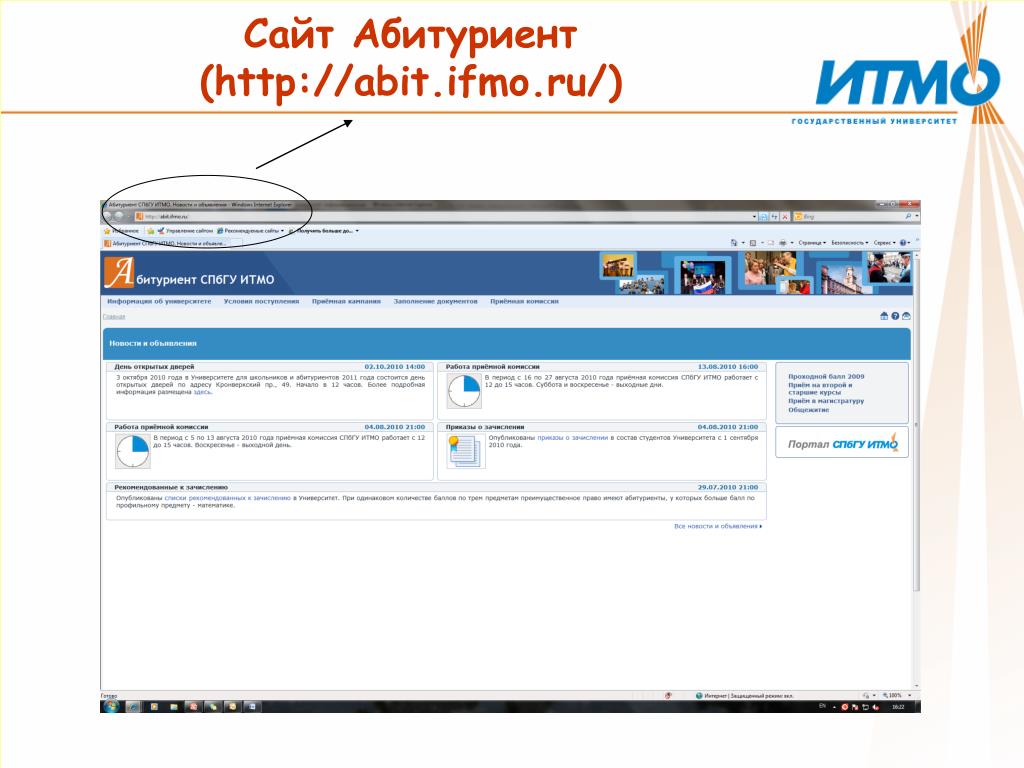The image size is (1024, 768).
Task: Click Windows Media Player taskbar icon
Action: tap(154, 707)
